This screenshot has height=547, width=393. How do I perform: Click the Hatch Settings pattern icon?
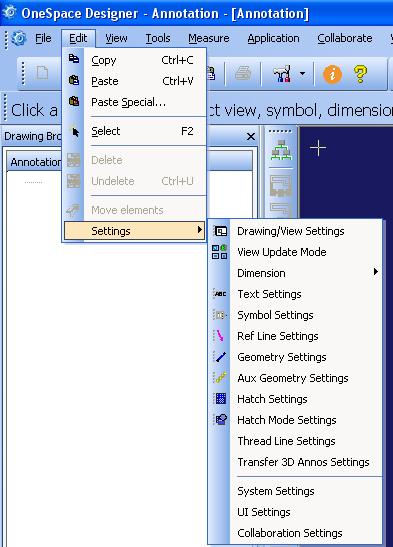220,398
